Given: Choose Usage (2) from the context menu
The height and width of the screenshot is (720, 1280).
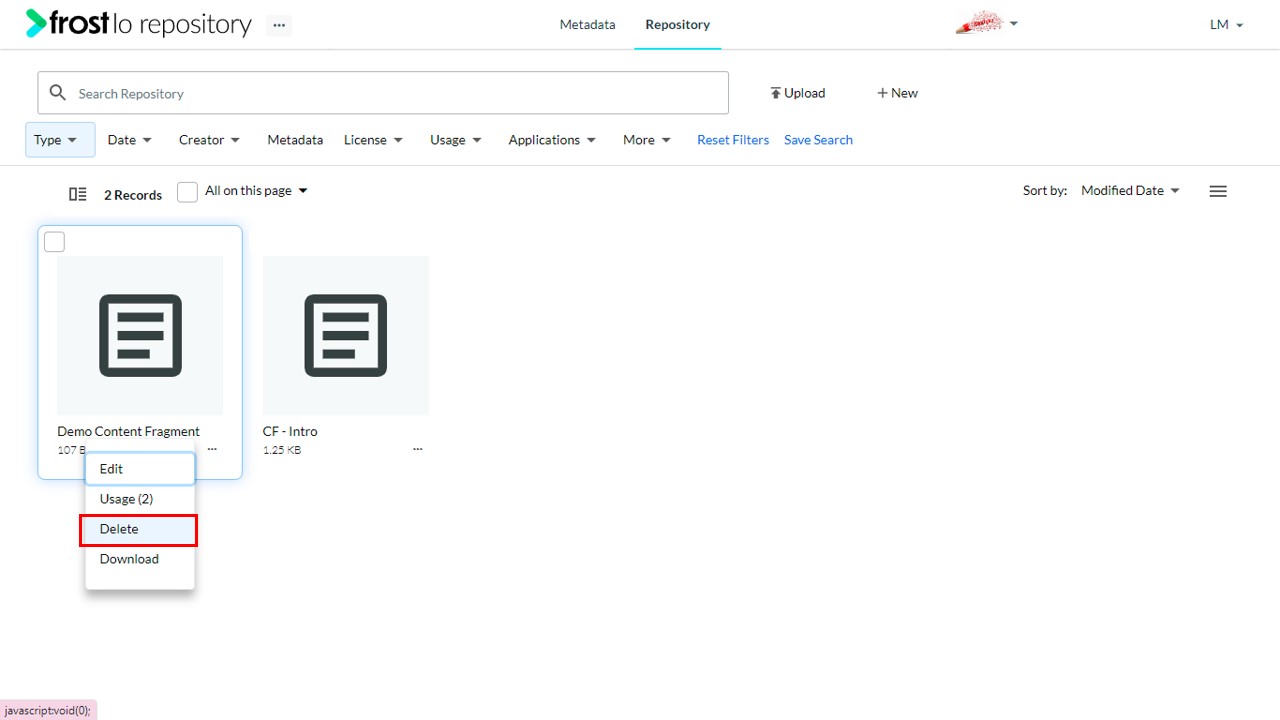Looking at the screenshot, I should [x=140, y=499].
